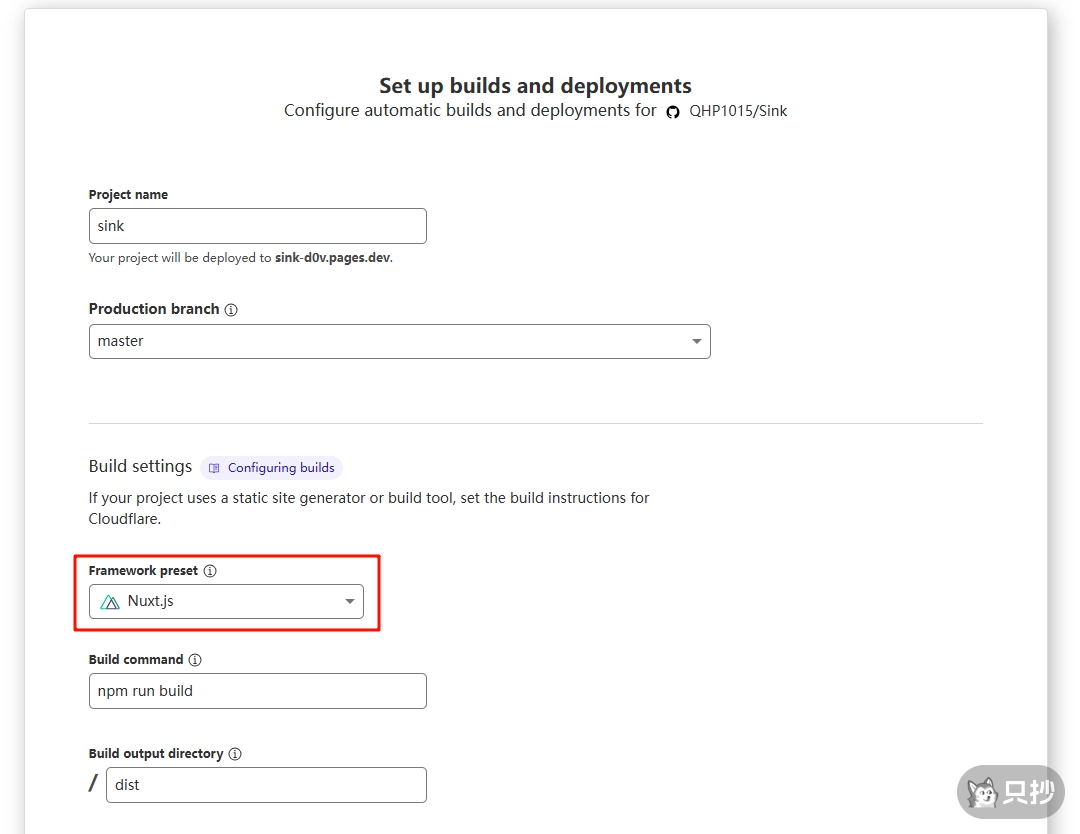Select the QHP1015/Sink repository name
This screenshot has height=834, width=1080.
[x=738, y=111]
